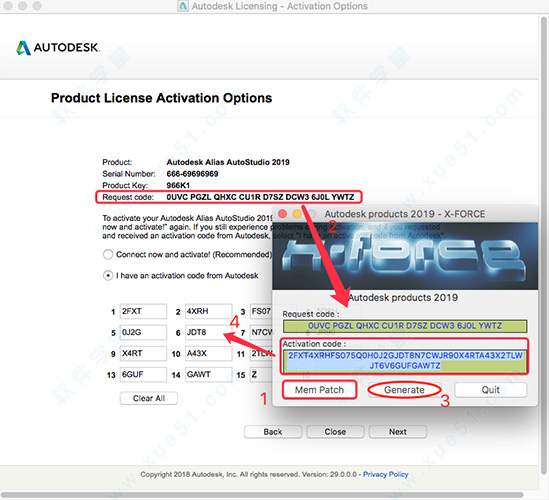The image size is (549, 500).
Task: Click the 'Autodesk products 2019' label in X-FORCE
Action: pyautogui.click(x=403, y=298)
